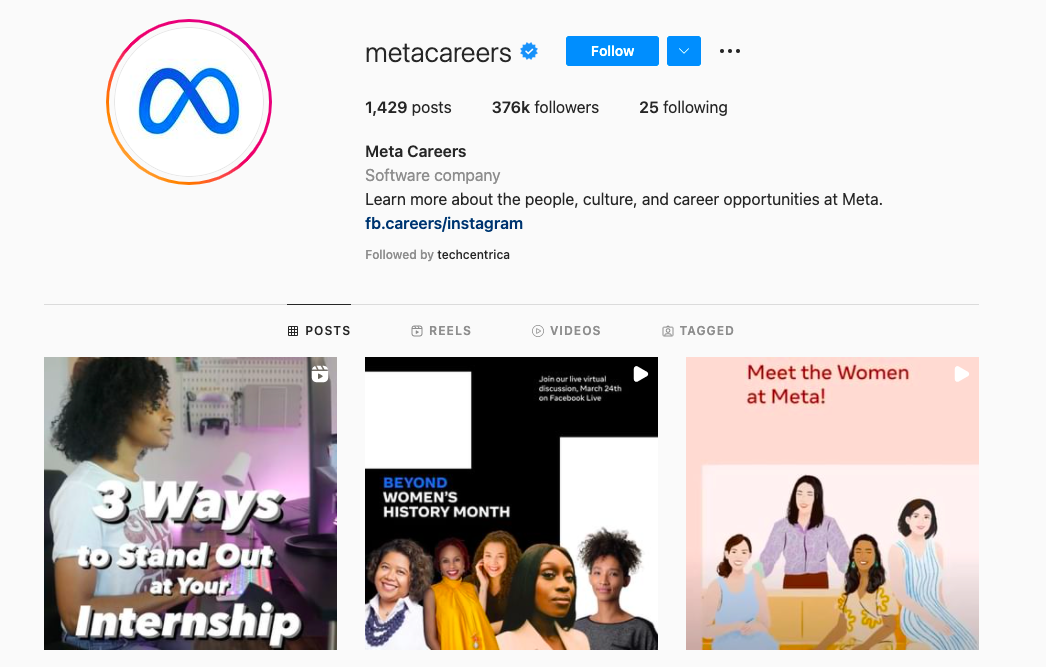Open the TAGGED tab
Screen dimensions: 1046x667
pyautogui.click(x=698, y=331)
